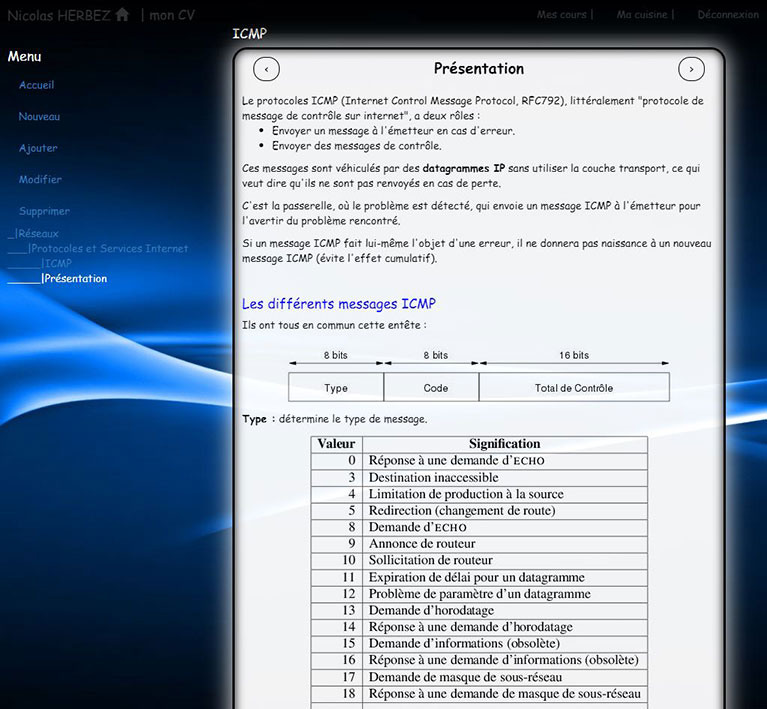The height and width of the screenshot is (709, 767).
Task: Click row Problème de paramètre d'un datagramme
Action: point(479,594)
